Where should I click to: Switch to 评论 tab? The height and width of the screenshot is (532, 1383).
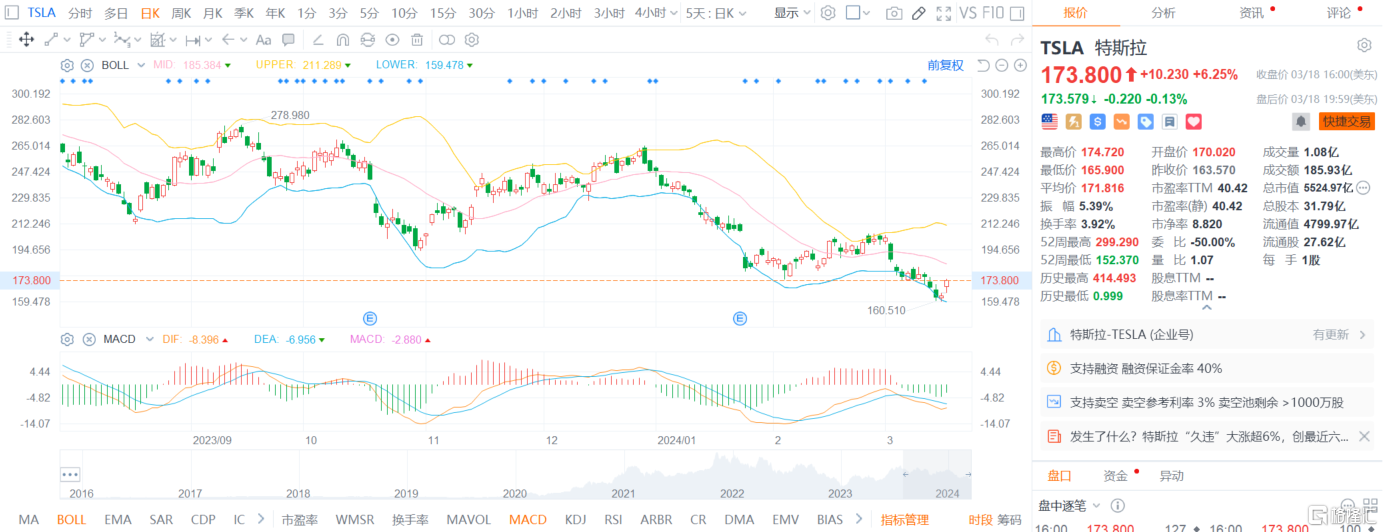(x=1338, y=13)
